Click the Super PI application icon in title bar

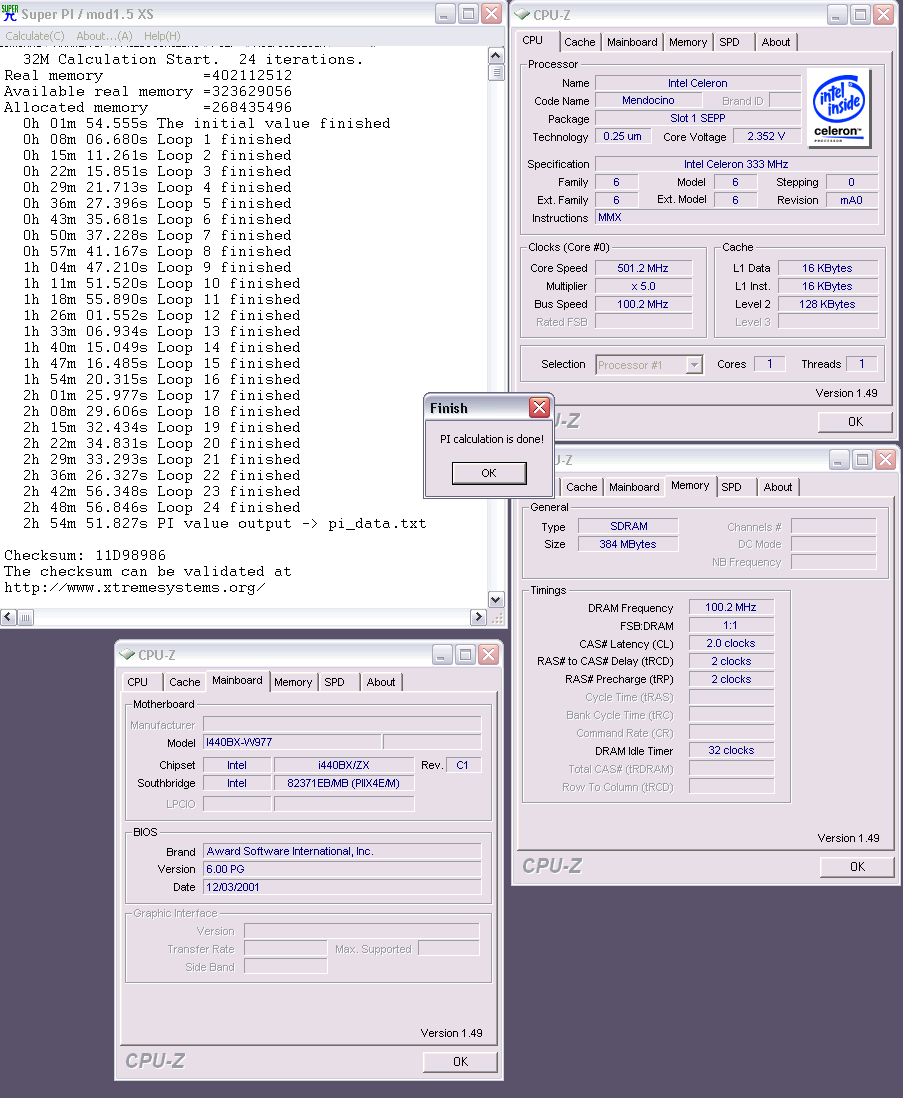pyautogui.click(x=10, y=13)
